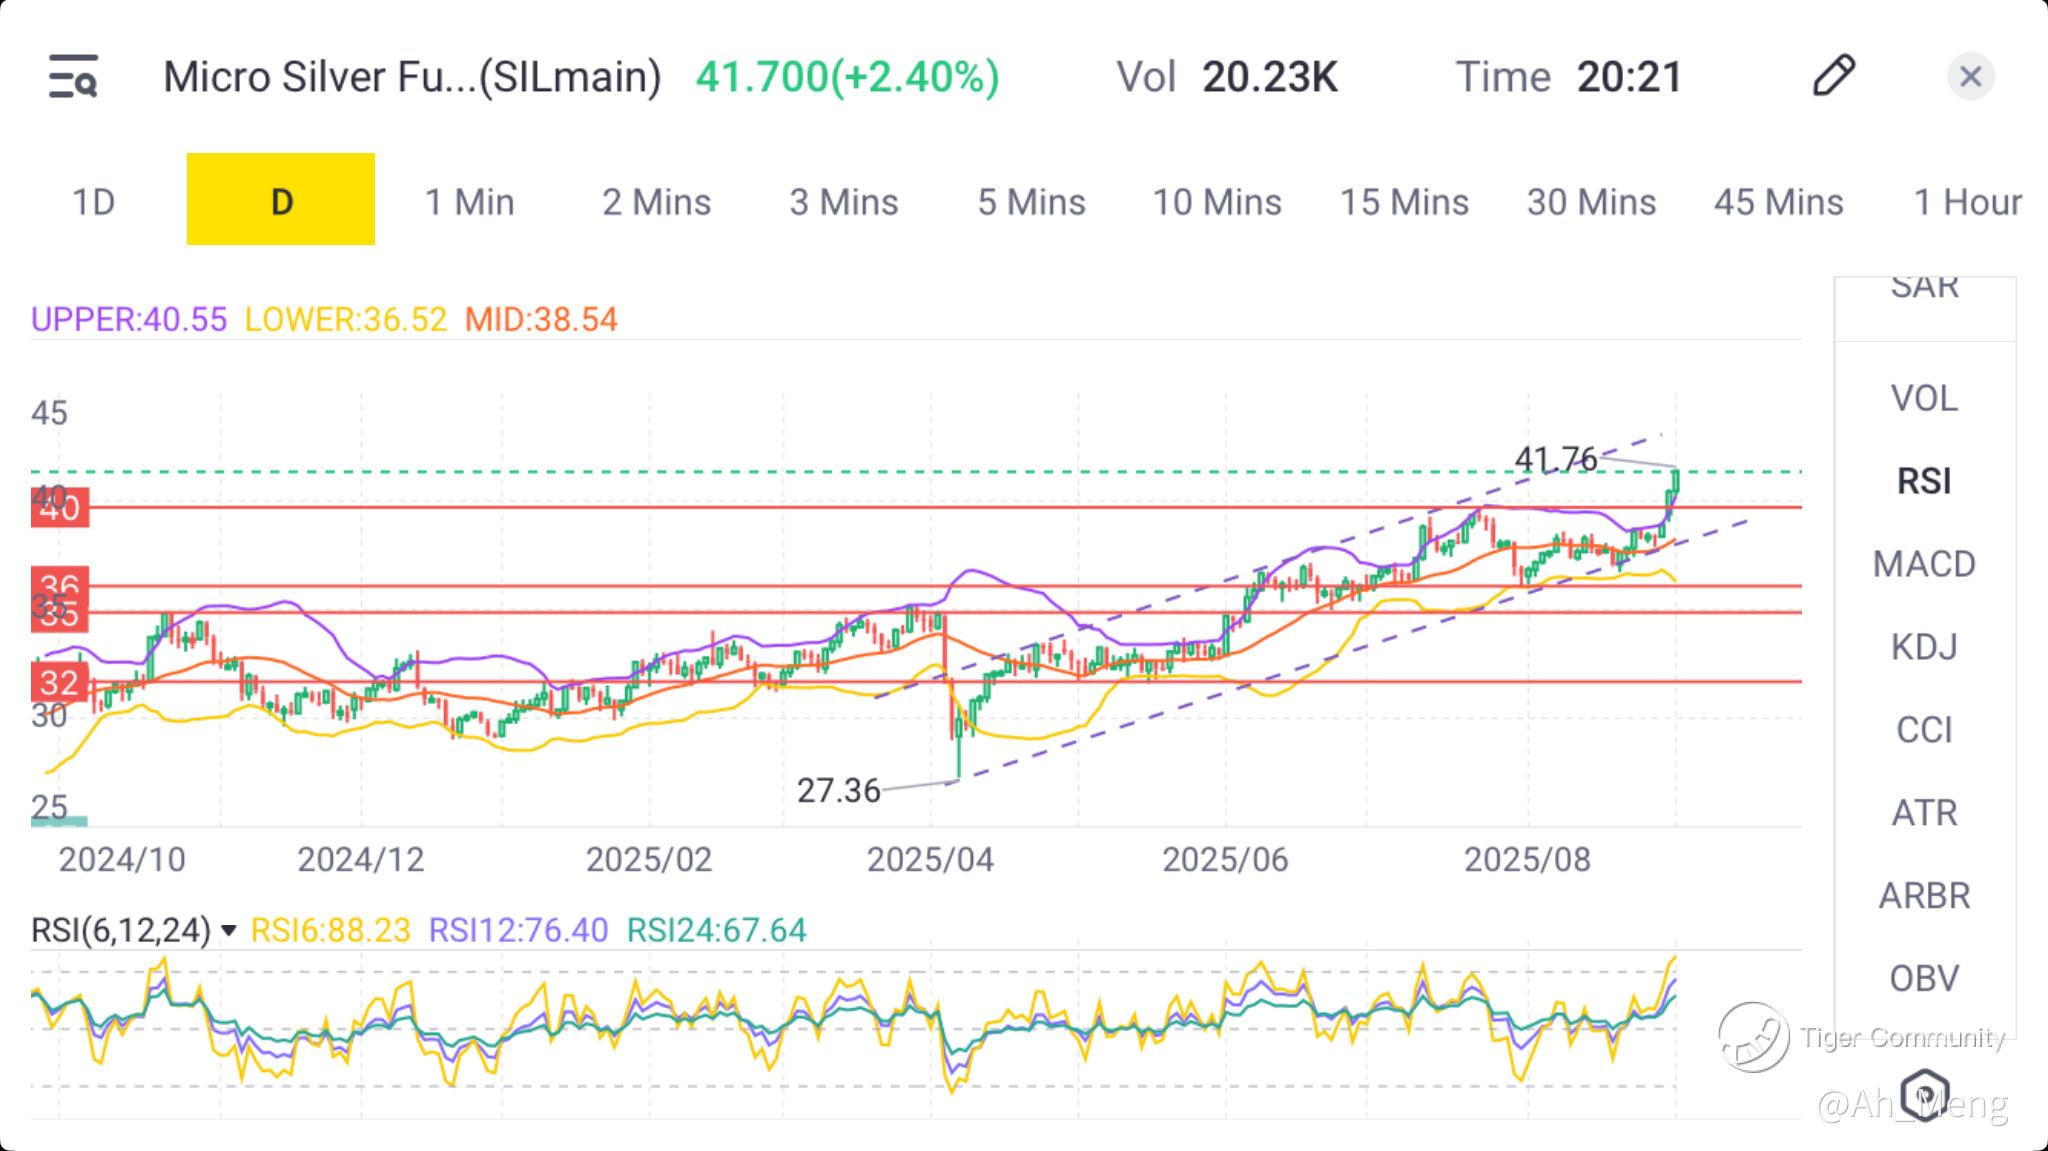
Task: Select the 1 Min timeframe tab
Action: coord(469,202)
